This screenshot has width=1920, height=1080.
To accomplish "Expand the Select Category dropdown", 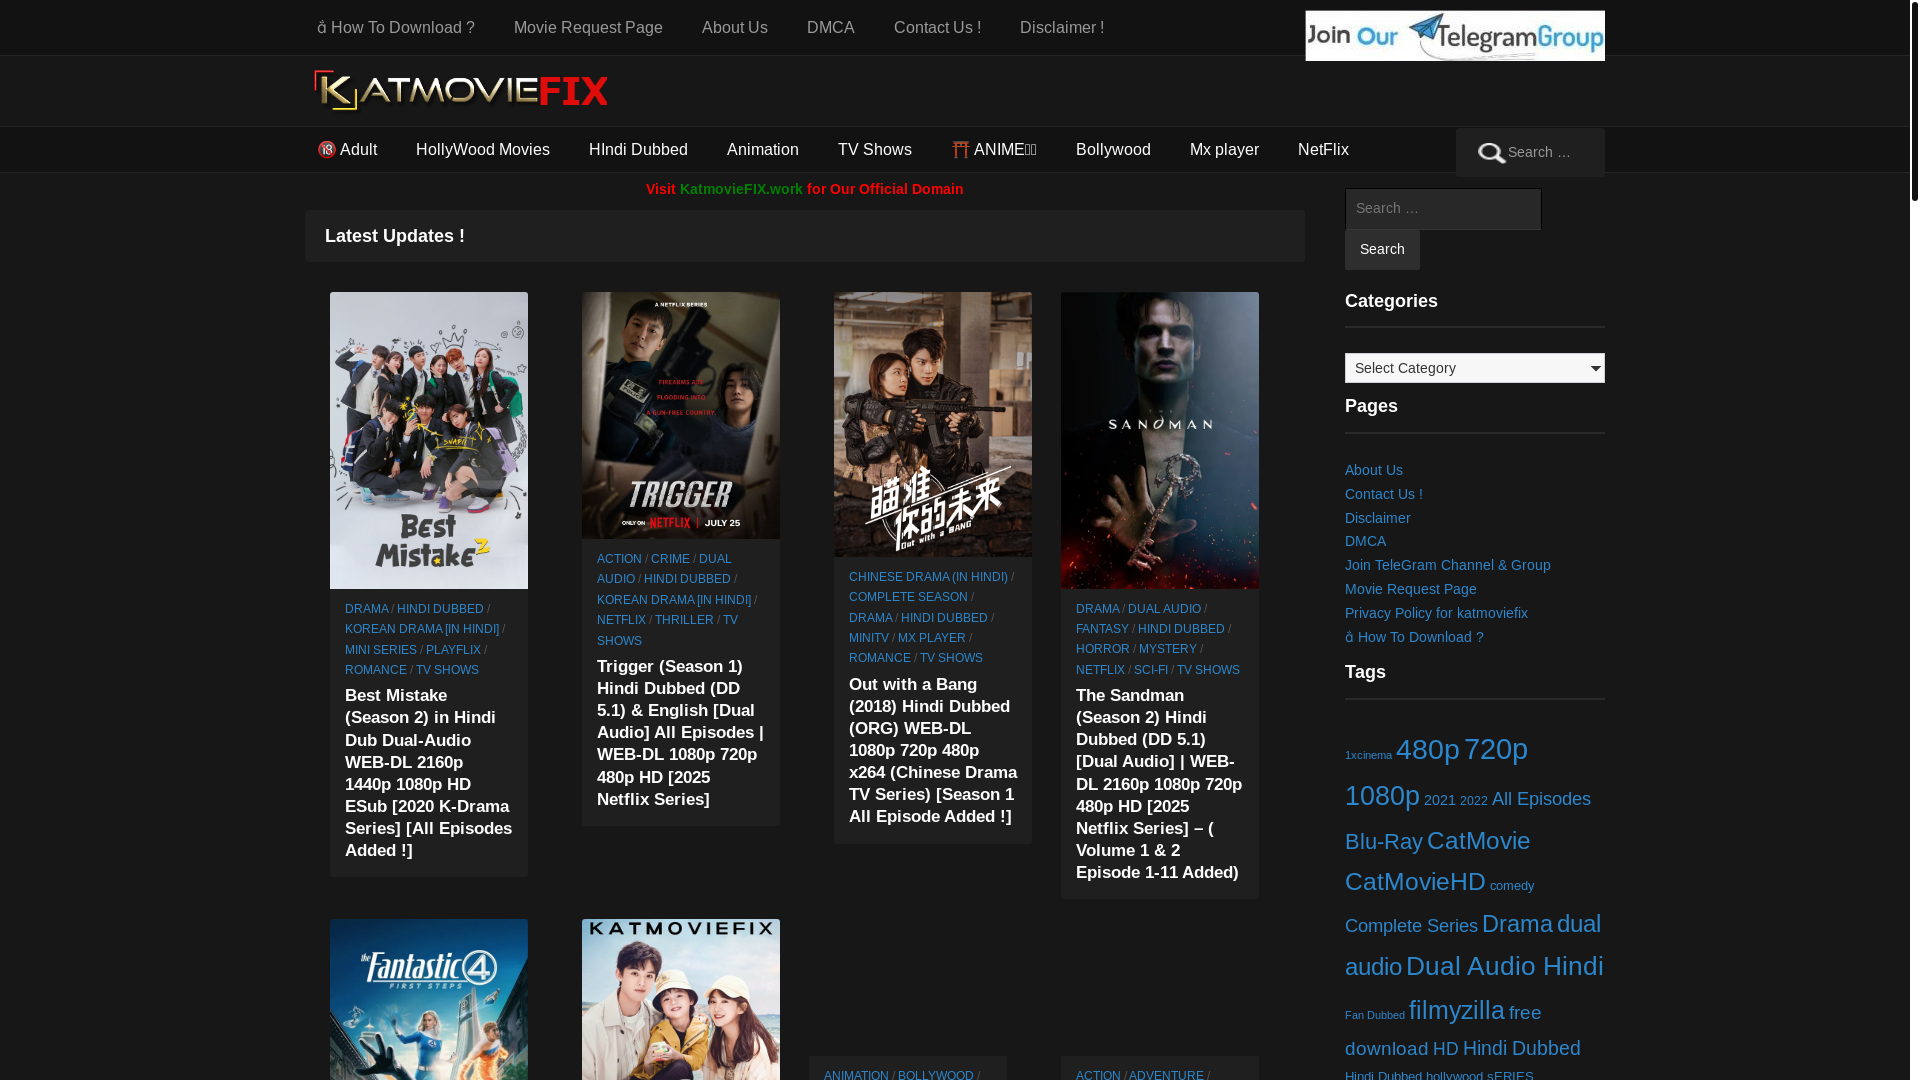I will click(x=1474, y=368).
